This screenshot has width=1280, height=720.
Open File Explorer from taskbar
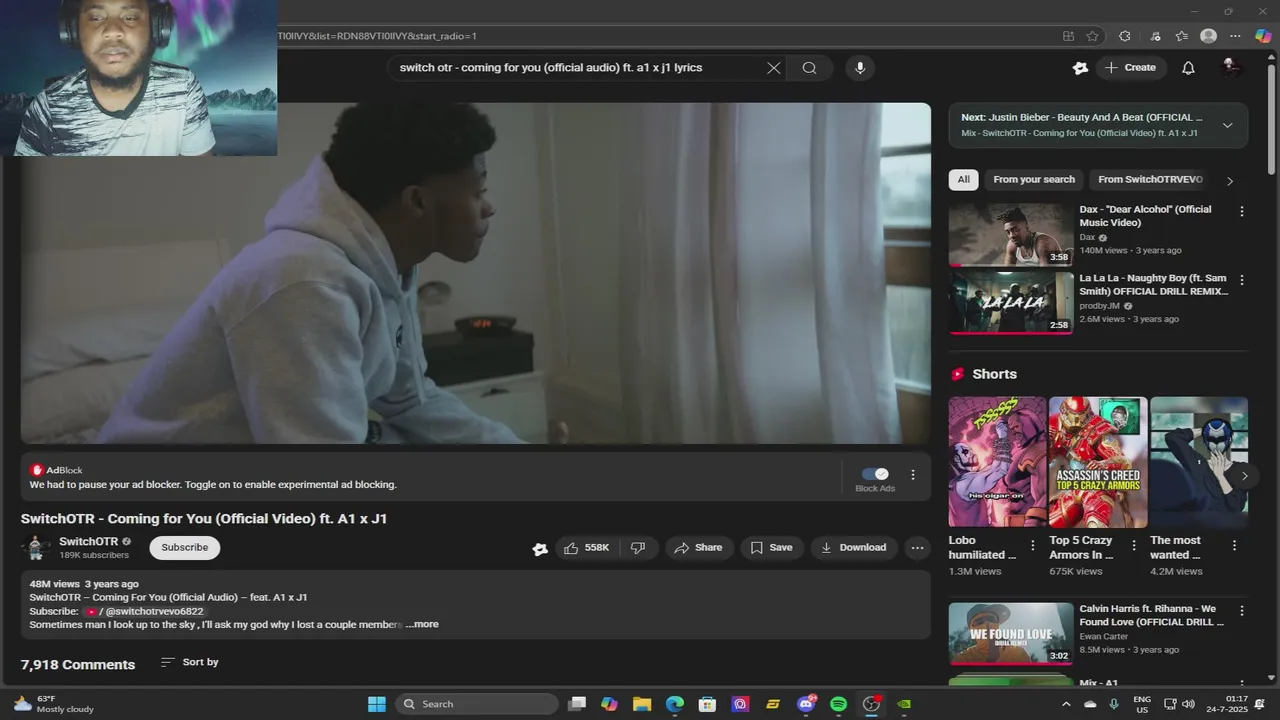point(642,704)
